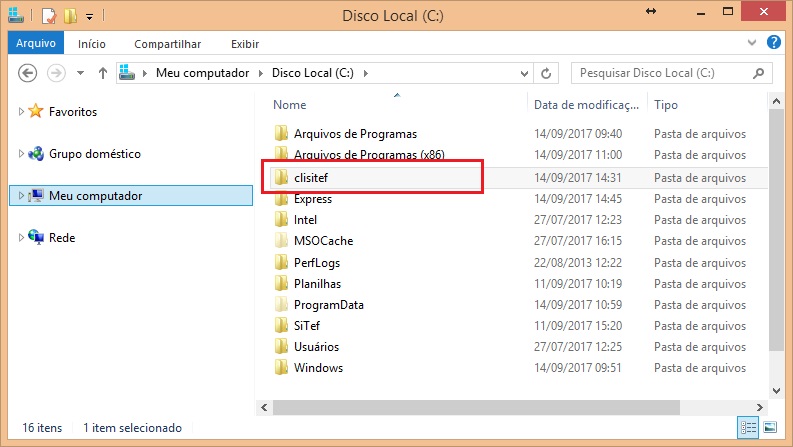The width and height of the screenshot is (793, 447).
Task: Sort by the Data de modificação column
Action: click(x=585, y=104)
